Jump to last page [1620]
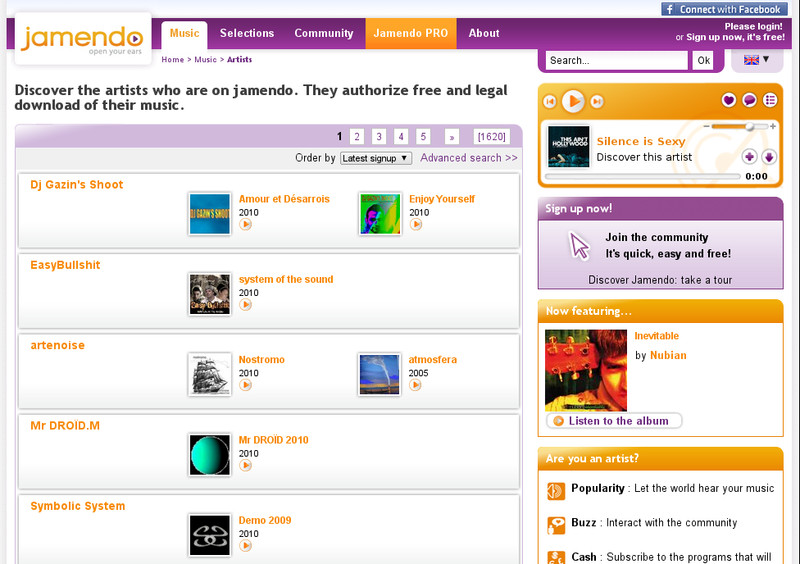Image resolution: width=800 pixels, height=564 pixels. (x=491, y=136)
